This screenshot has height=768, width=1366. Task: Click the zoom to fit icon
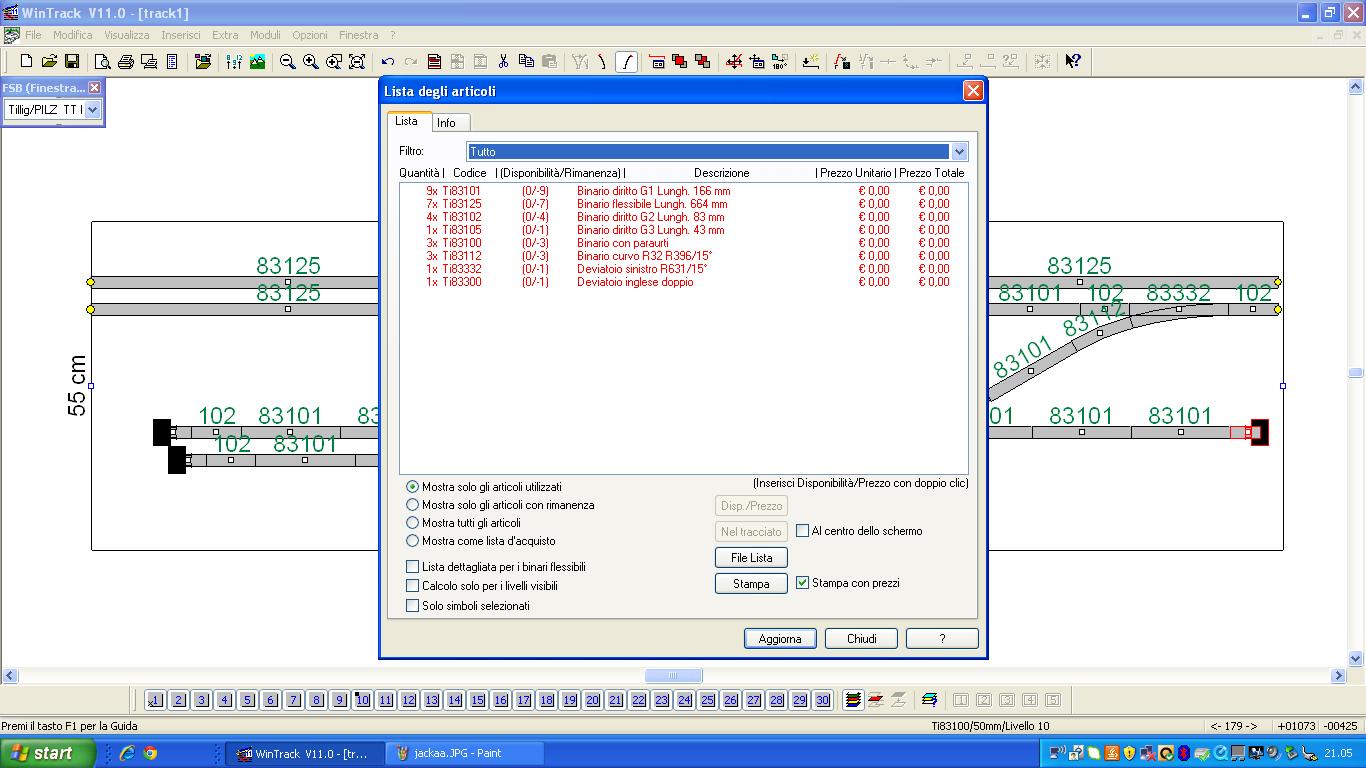click(357, 61)
